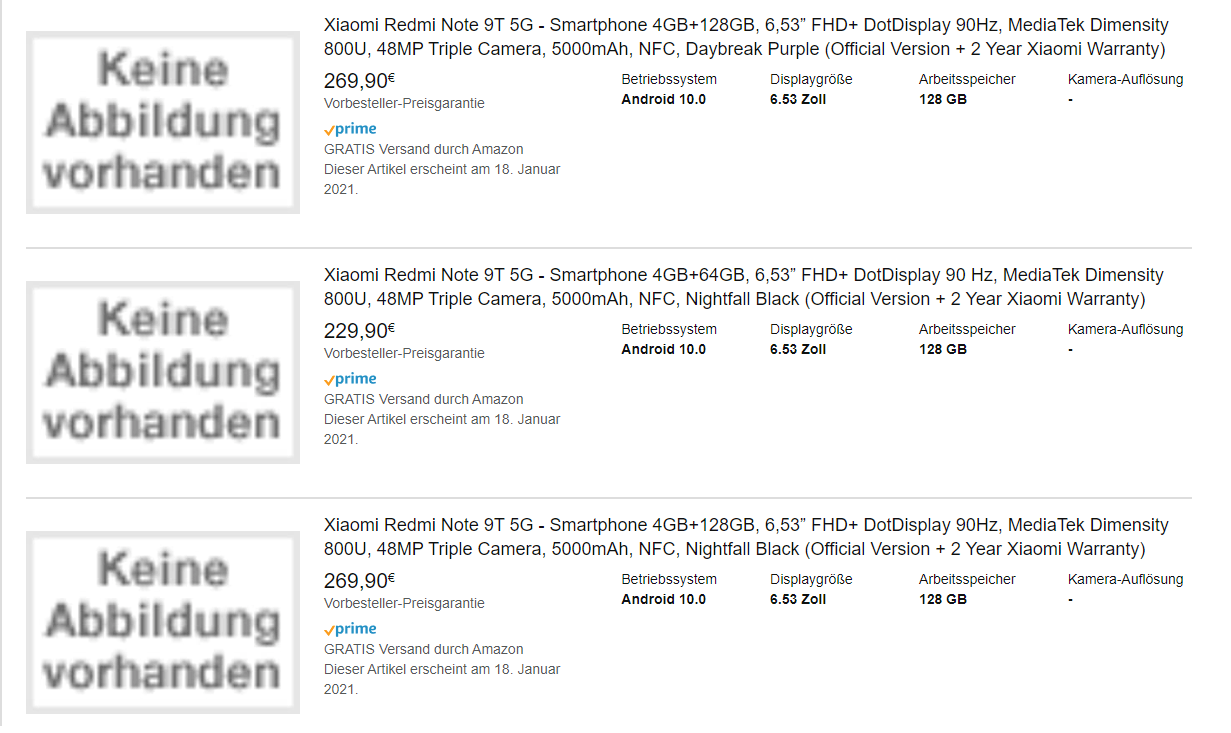This screenshot has height=733, width=1231.
Task: Open Vorbesteller-Preisgarantie under the Daybreak Purple price
Action: point(404,103)
